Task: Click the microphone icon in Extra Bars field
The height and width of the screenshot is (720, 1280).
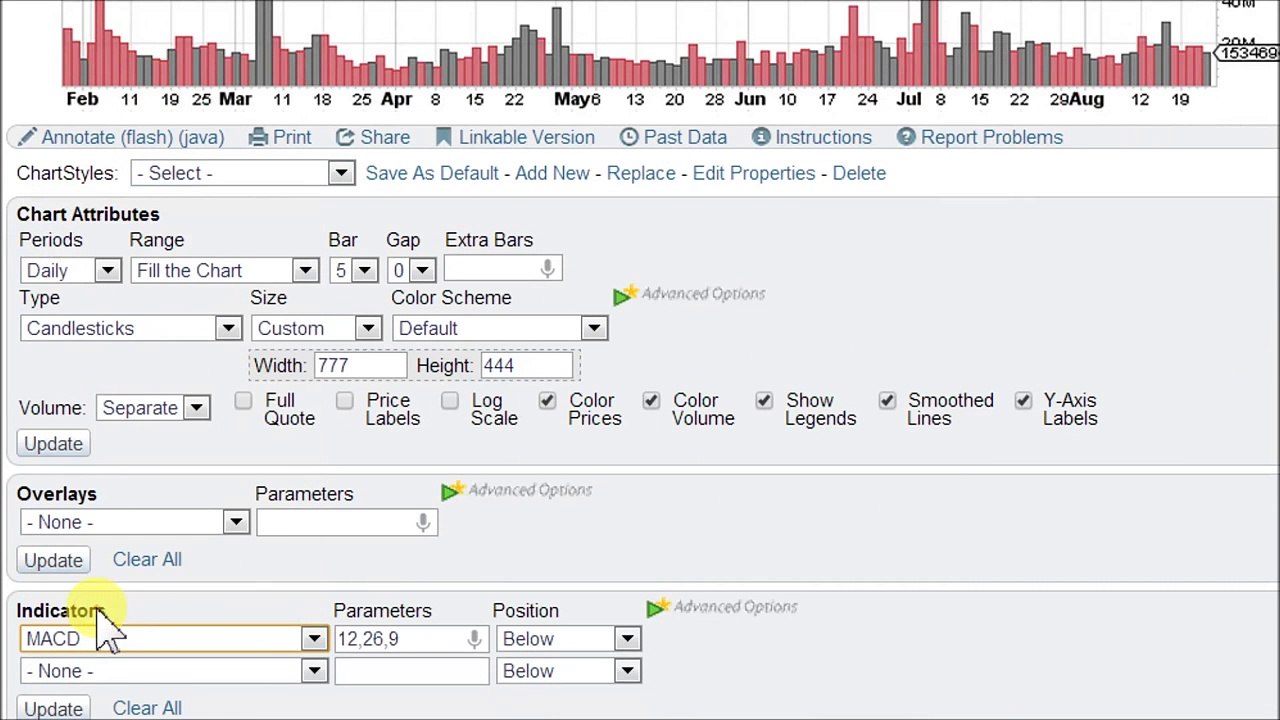Action: 547,269
